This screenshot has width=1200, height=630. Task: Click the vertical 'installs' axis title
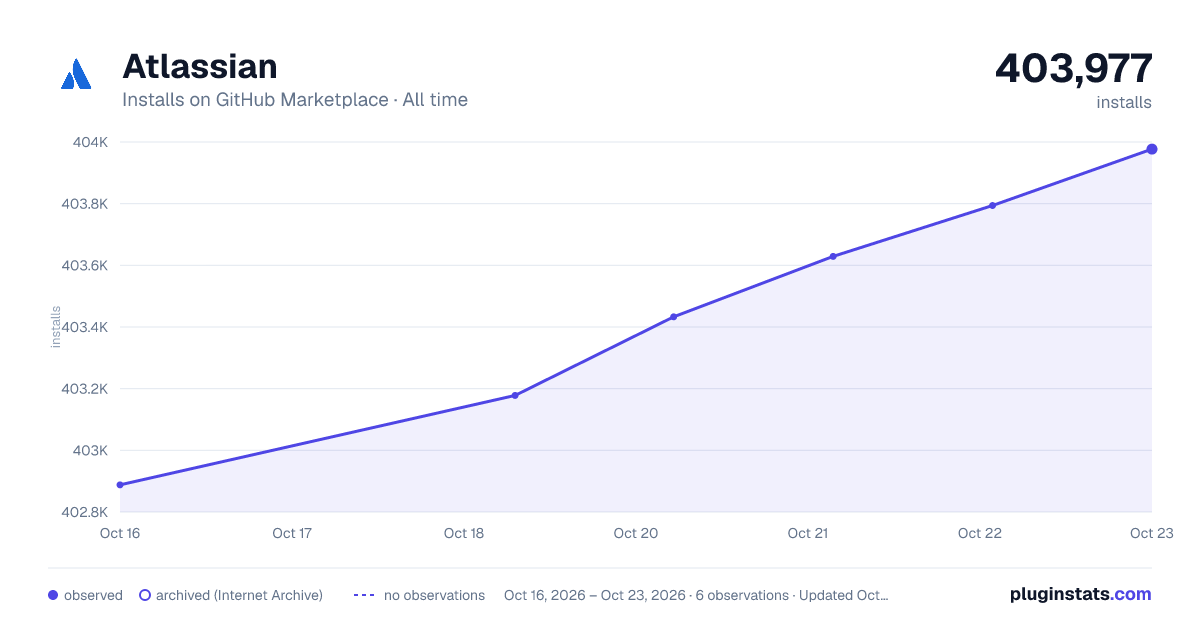(56, 327)
